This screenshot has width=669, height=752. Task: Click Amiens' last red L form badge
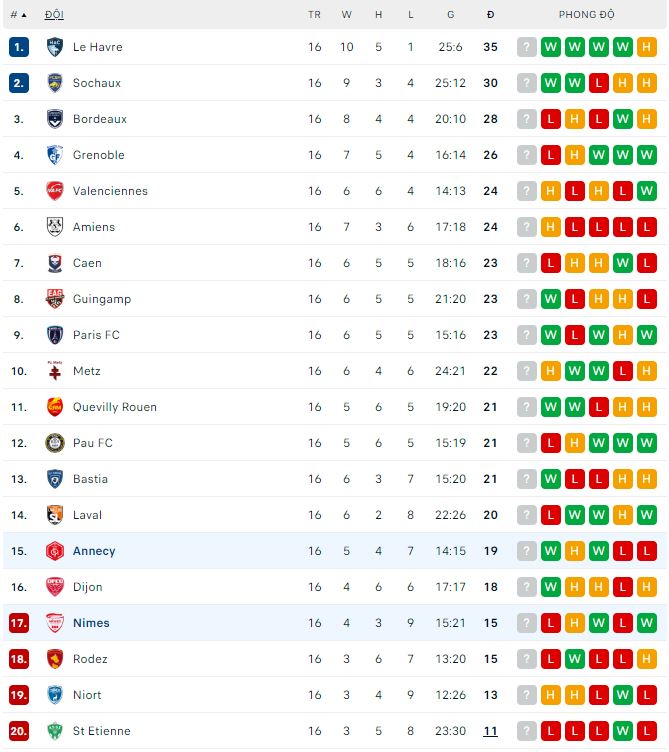646,227
